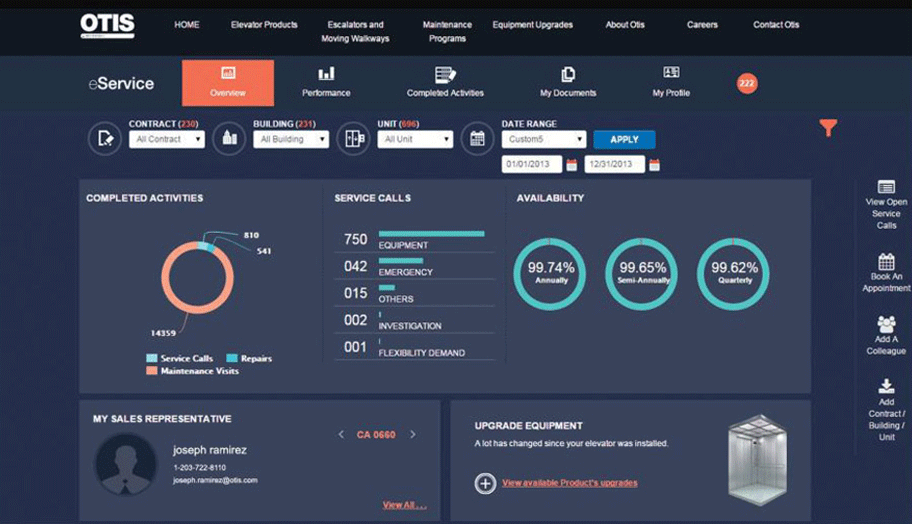
Task: Open About Otis menu
Action: click(625, 25)
